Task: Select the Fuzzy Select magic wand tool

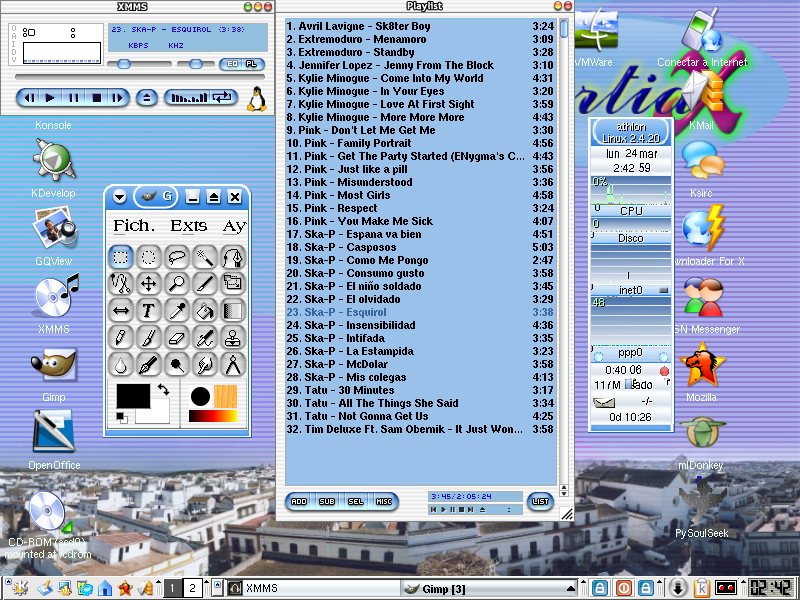Action: [x=205, y=257]
